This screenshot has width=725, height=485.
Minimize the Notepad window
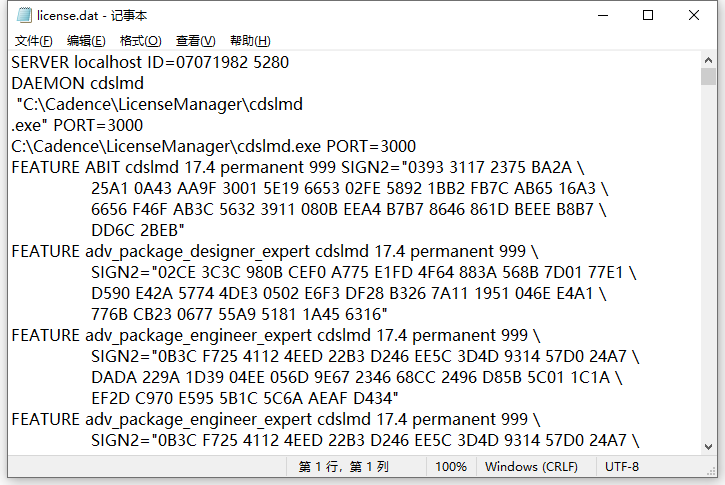(x=603, y=15)
